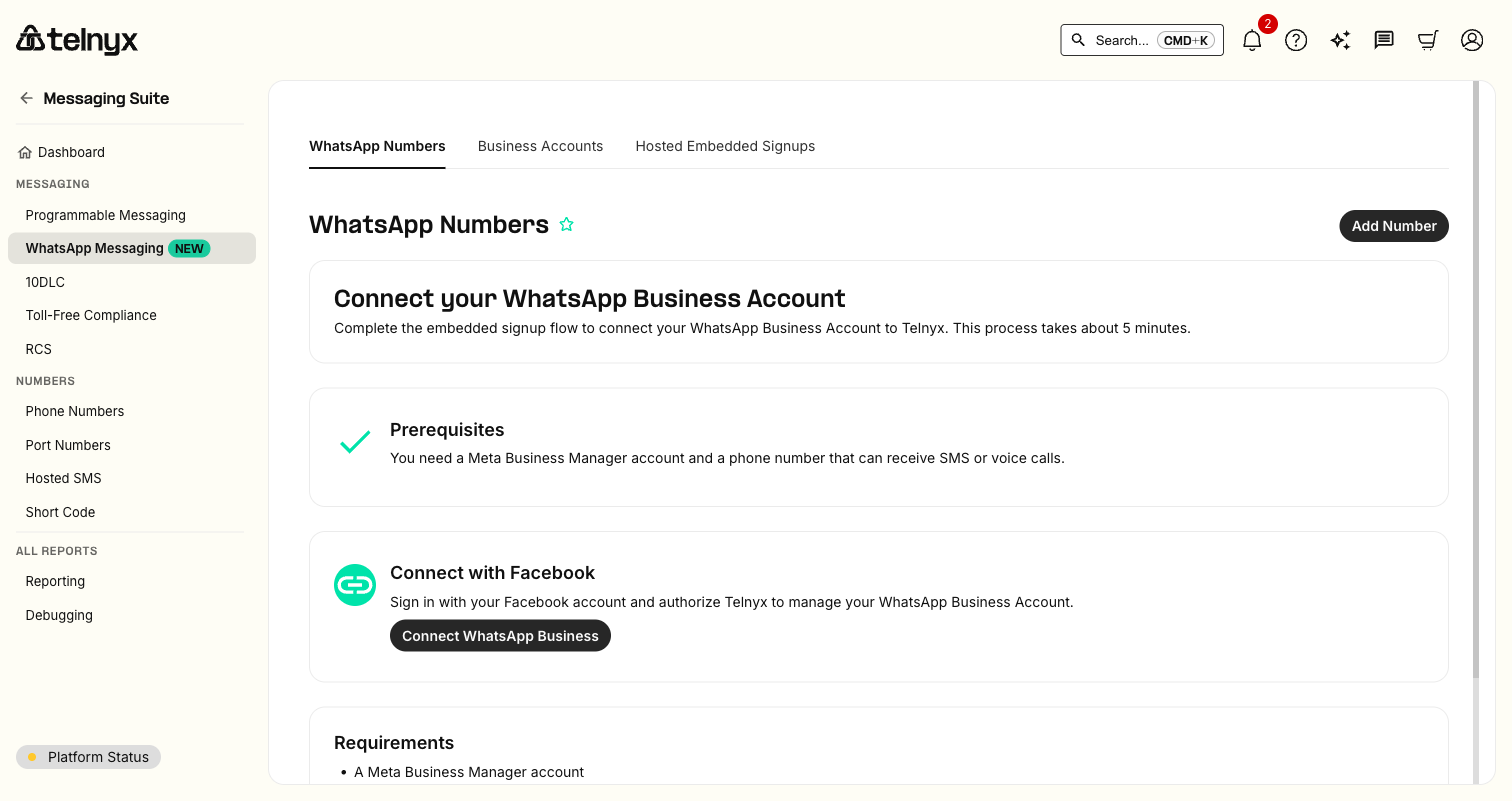
Task: Focus the Search field
Action: 1142,40
